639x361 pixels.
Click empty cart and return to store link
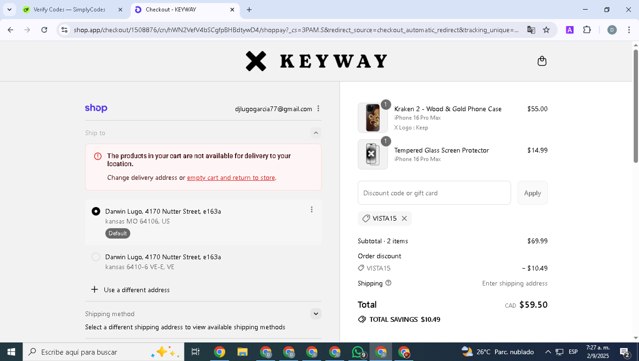pyautogui.click(x=231, y=178)
